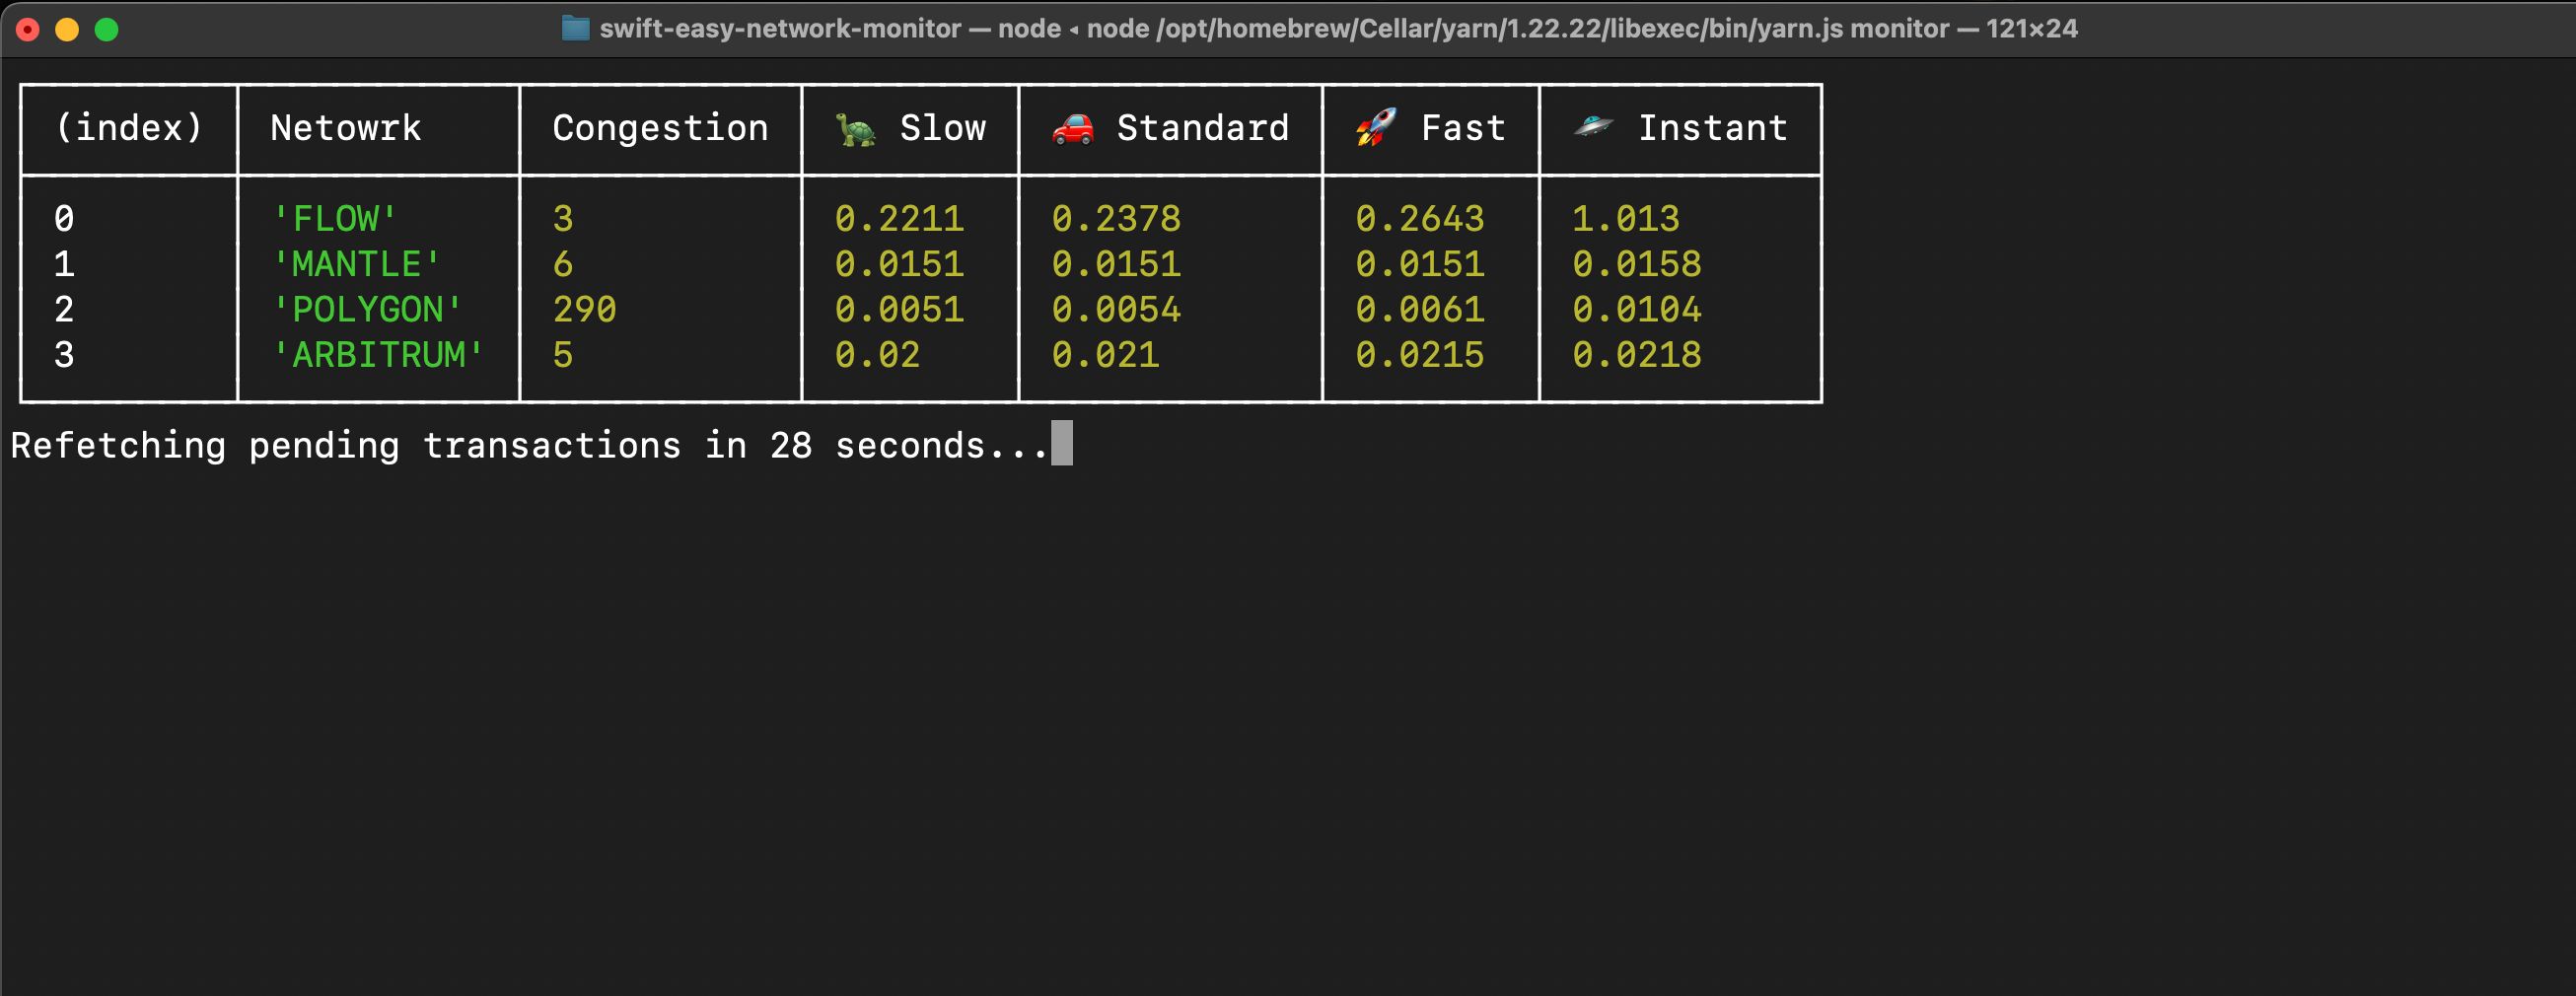Maximize the terminal with the green button
The width and height of the screenshot is (2576, 996).
click(x=106, y=30)
